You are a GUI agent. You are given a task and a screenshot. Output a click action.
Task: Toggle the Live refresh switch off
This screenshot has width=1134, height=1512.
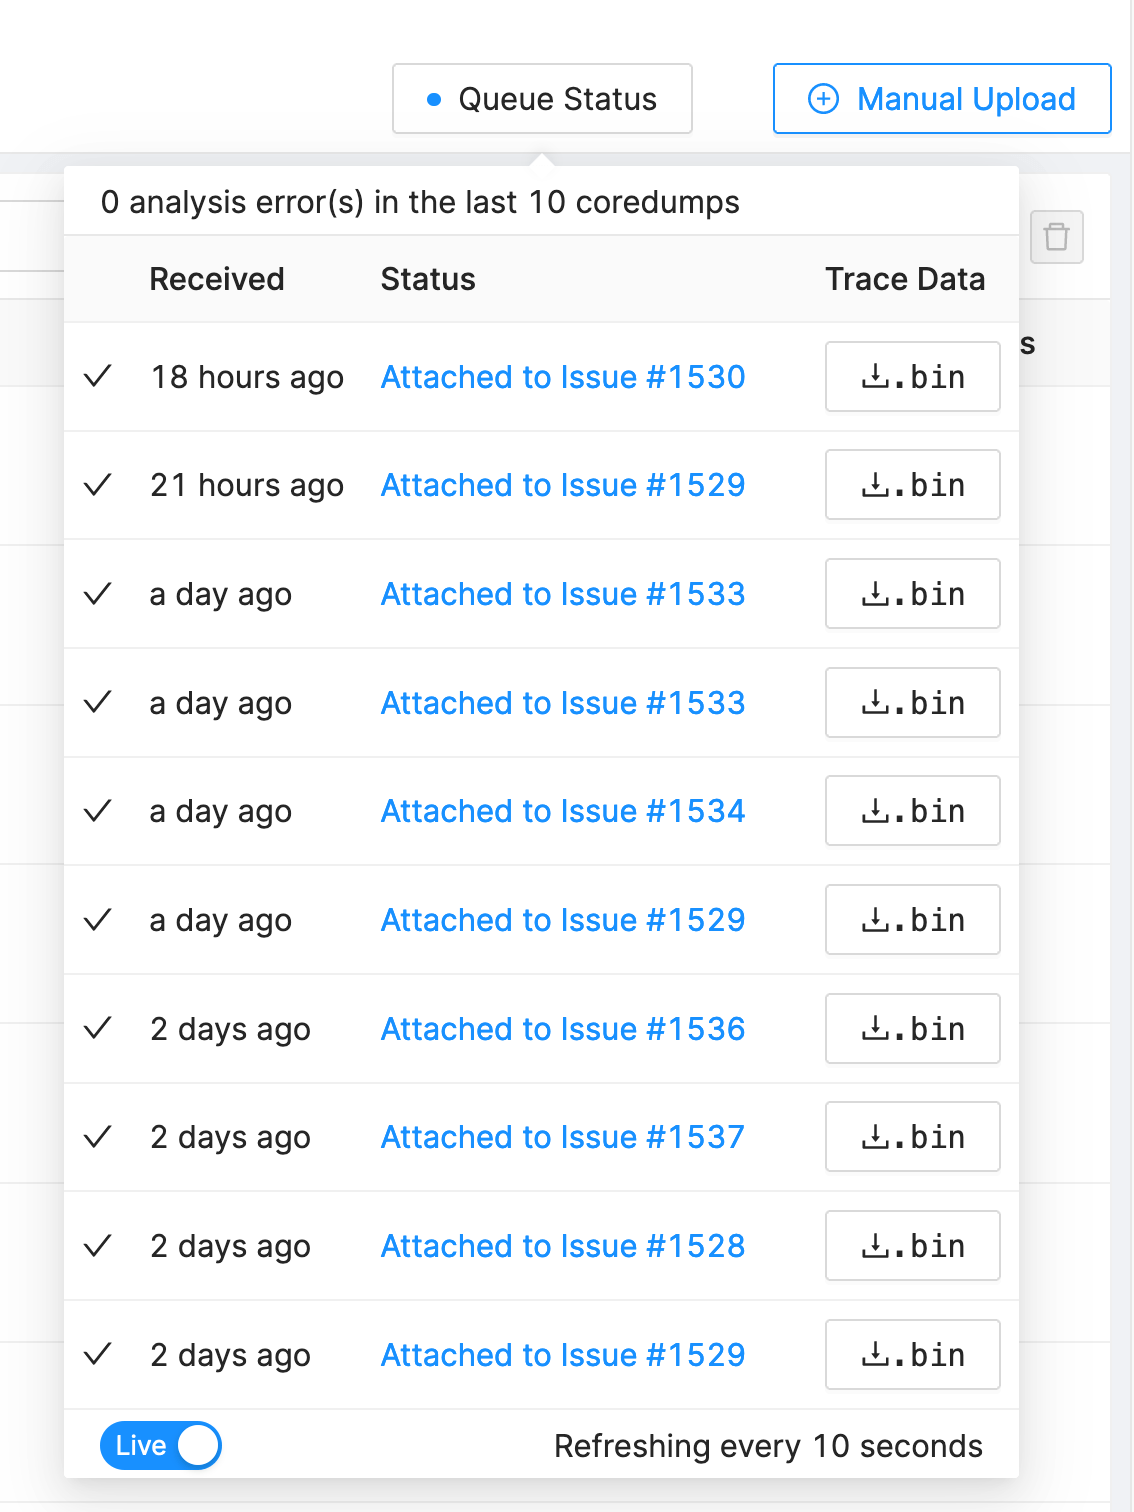160,1446
